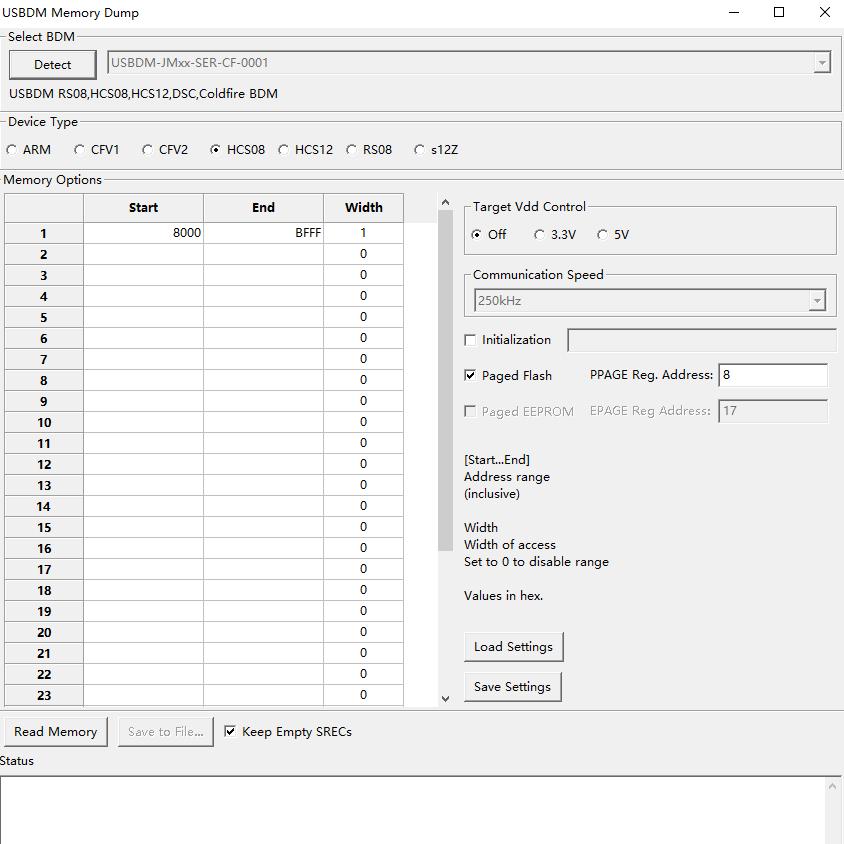Screen dimensions: 844x844
Task: Select the s12Z device type
Action: tap(419, 149)
